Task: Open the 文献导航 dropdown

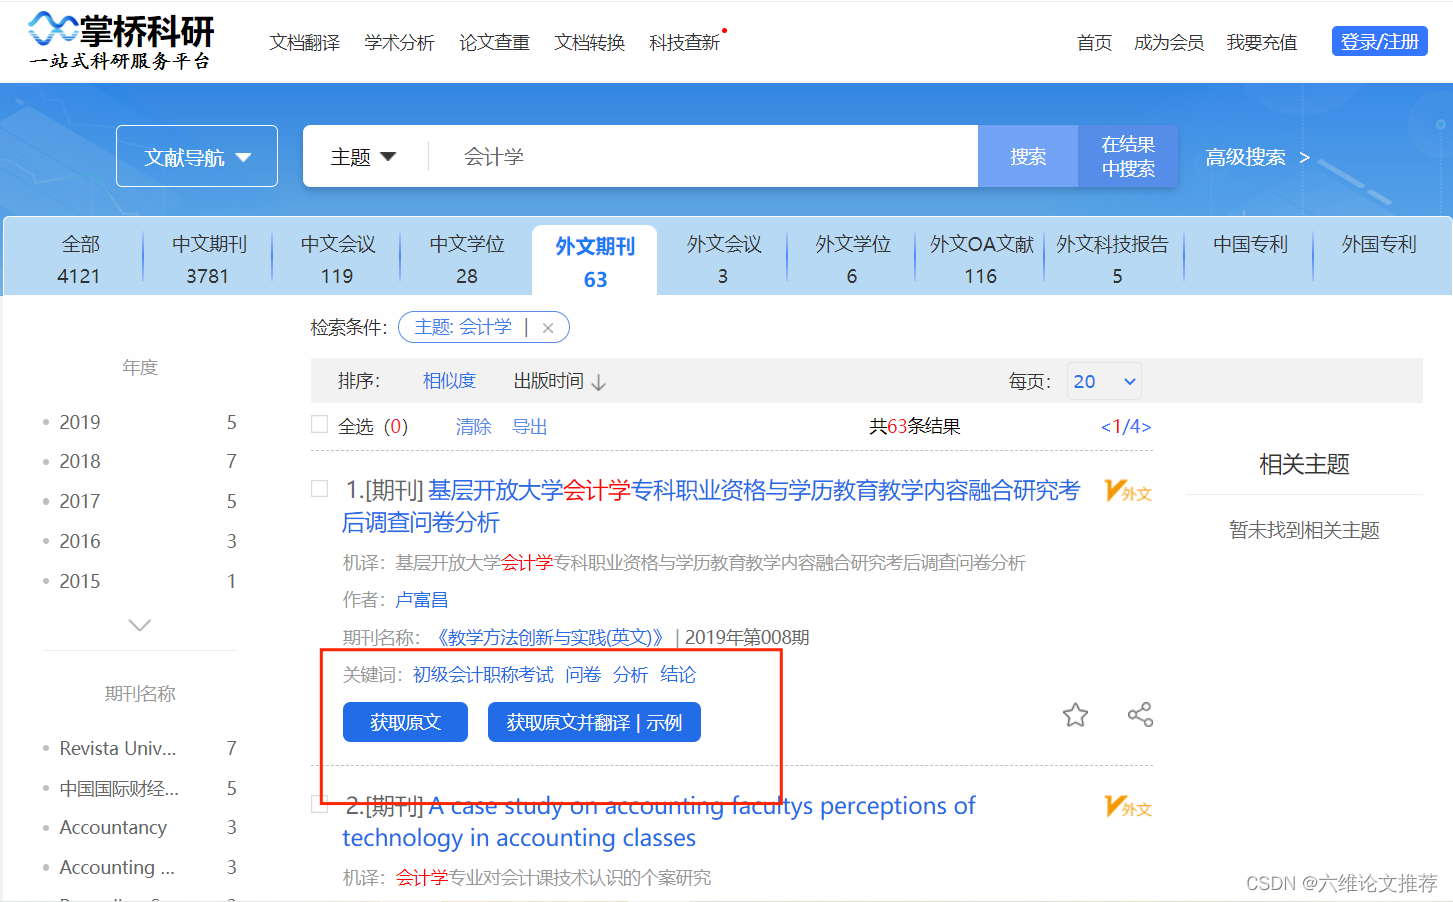Action: (x=196, y=155)
